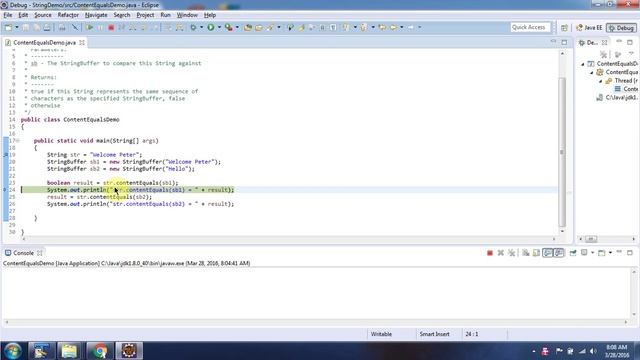Open the Window menu
The width and height of the screenshot is (640, 360).
pyautogui.click(x=187, y=15)
